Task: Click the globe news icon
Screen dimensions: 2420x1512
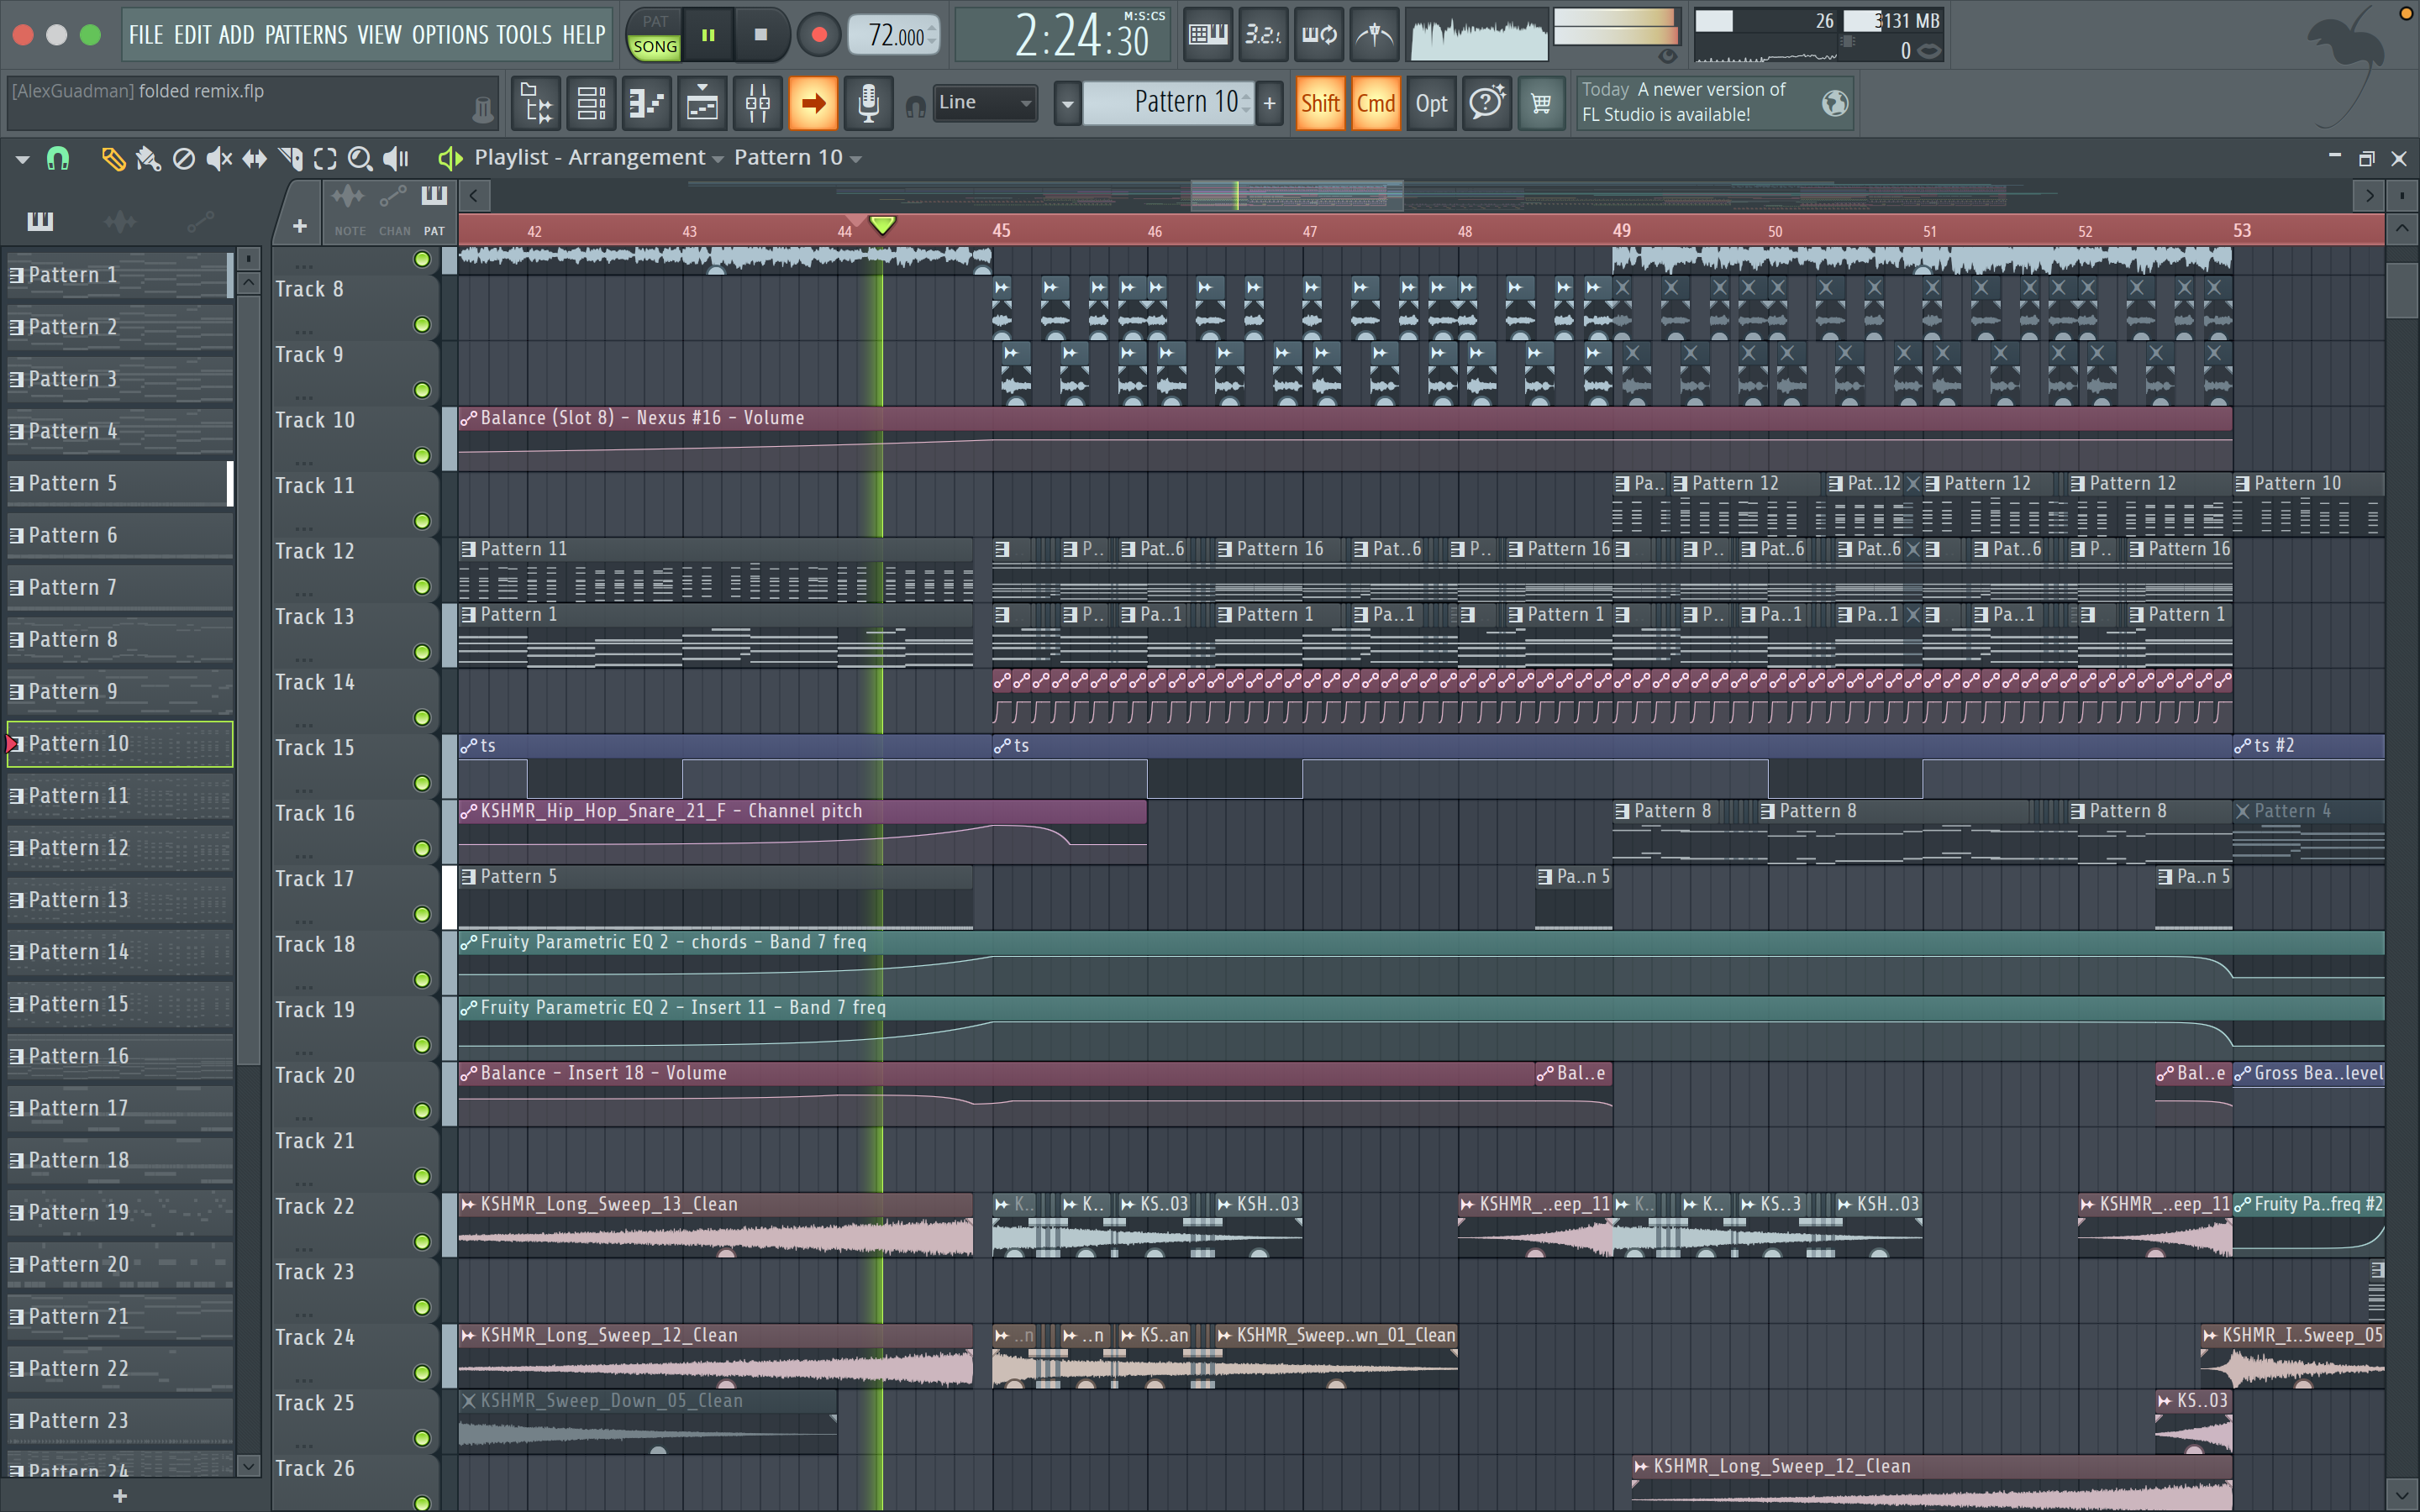Action: pos(1834,103)
